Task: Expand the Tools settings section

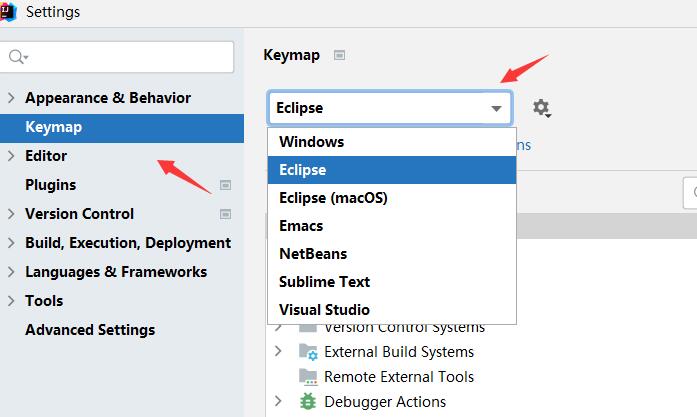Action: [11, 301]
